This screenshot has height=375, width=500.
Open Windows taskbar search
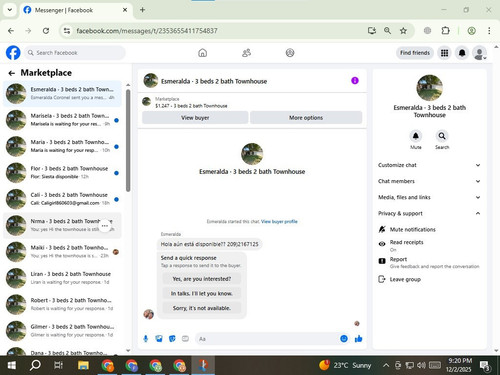pos(35,365)
